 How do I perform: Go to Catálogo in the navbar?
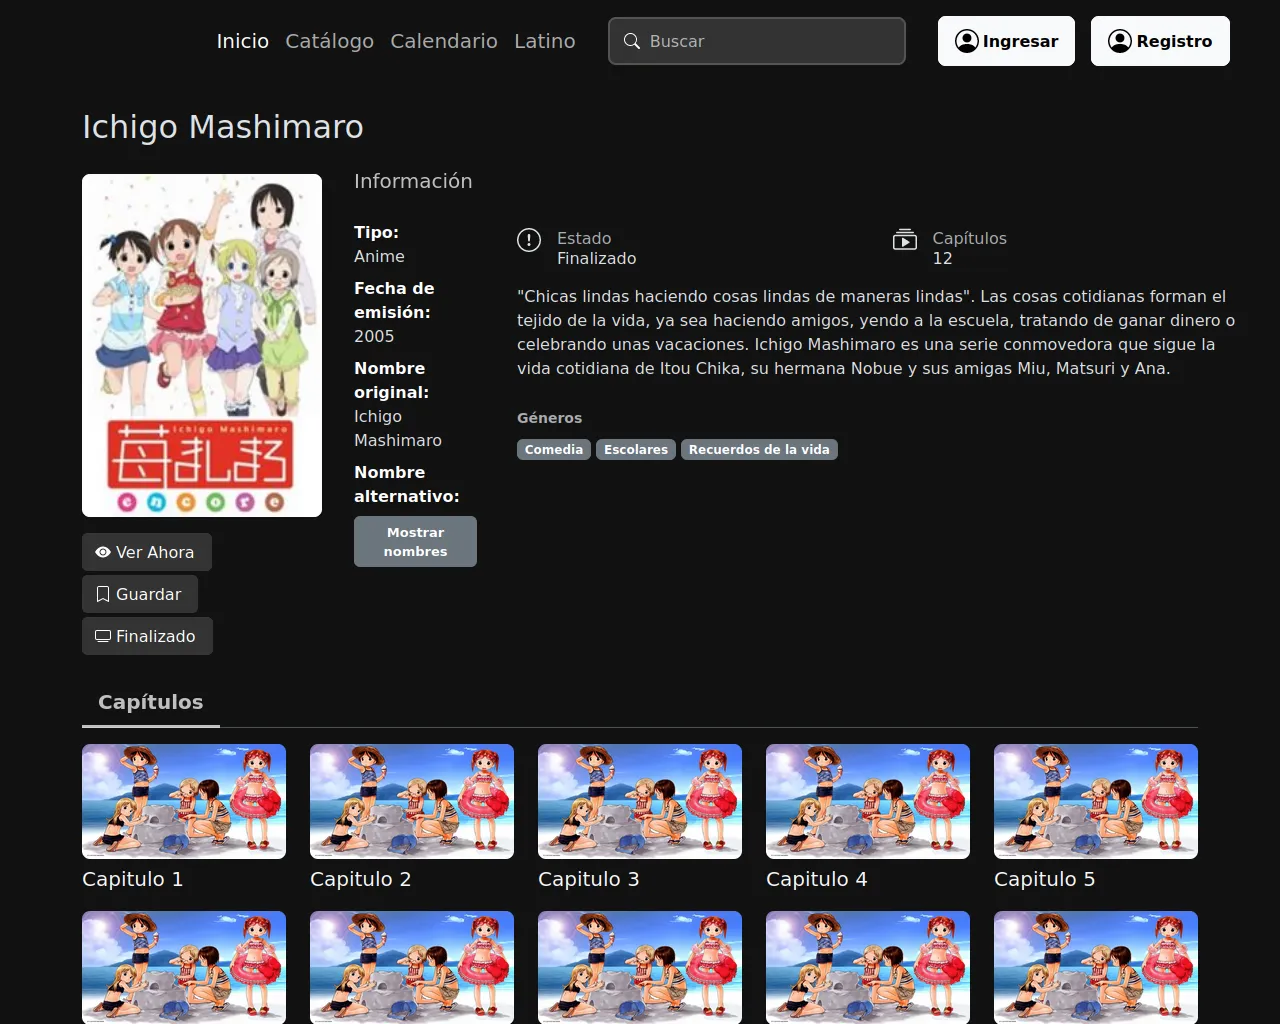click(x=329, y=41)
